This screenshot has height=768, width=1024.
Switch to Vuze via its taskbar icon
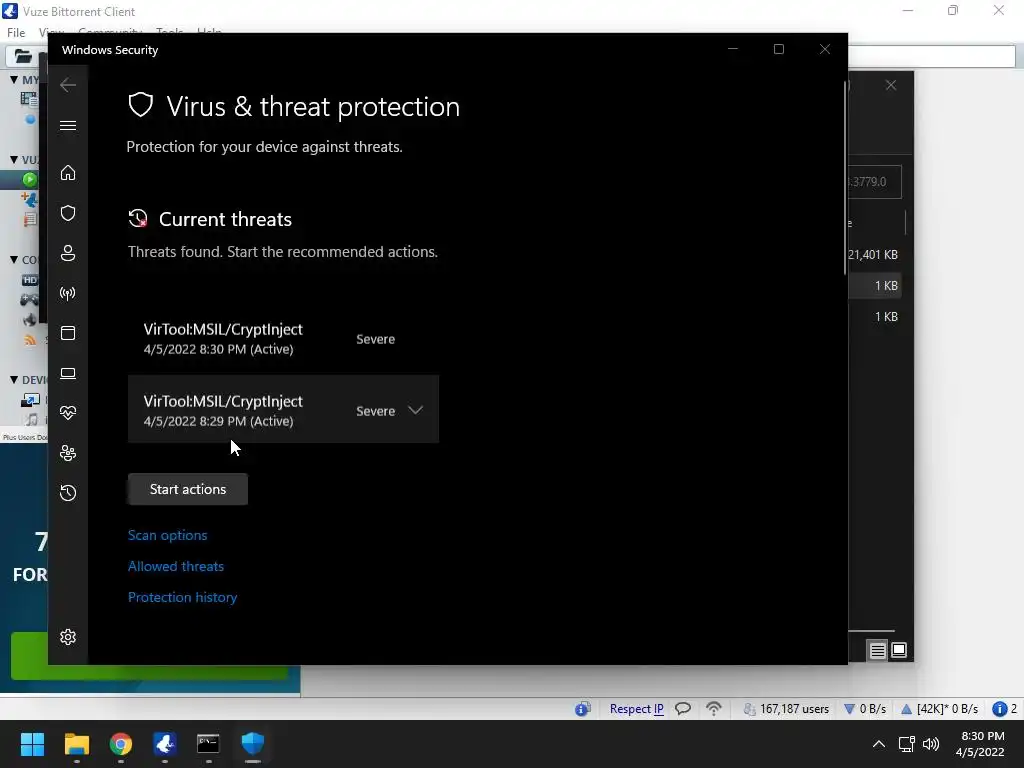point(165,744)
